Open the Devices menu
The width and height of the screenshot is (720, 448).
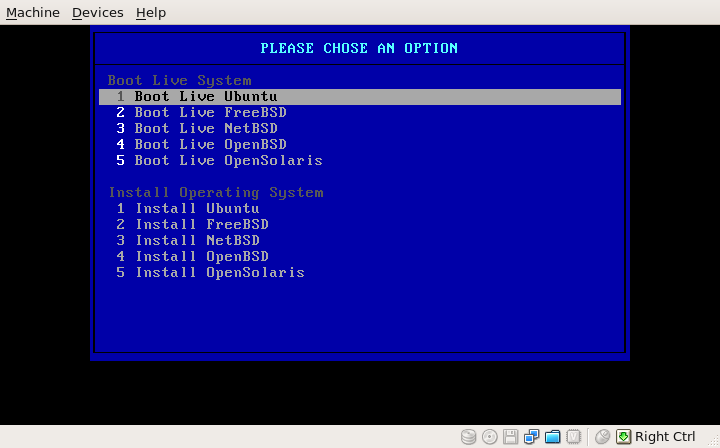pyautogui.click(x=97, y=12)
